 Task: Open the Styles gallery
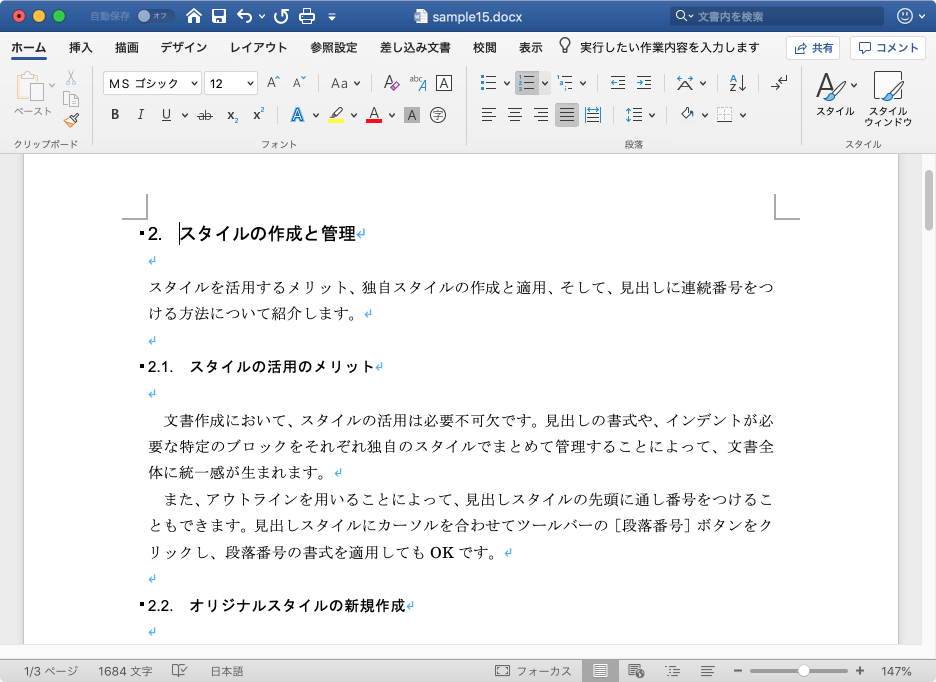click(836, 94)
